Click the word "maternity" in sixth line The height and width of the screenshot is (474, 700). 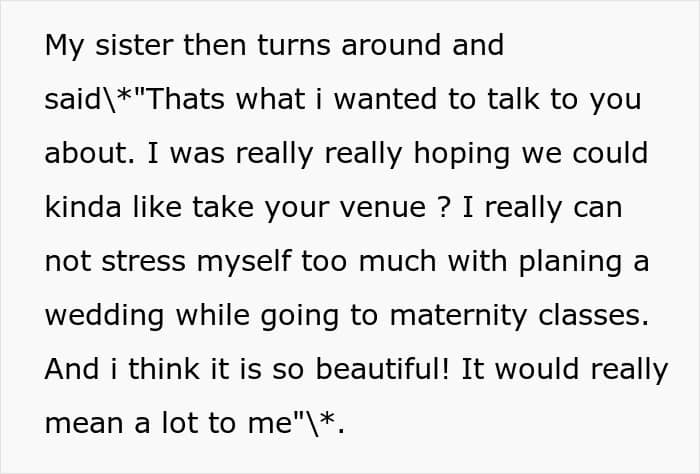tap(458, 316)
